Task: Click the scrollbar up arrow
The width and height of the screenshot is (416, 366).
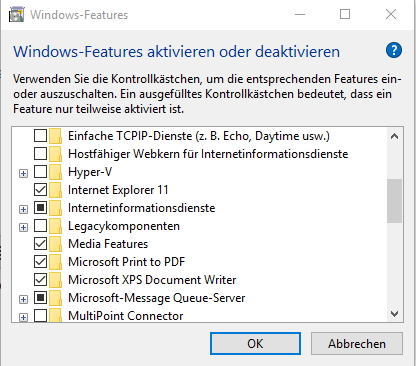Action: pos(395,136)
